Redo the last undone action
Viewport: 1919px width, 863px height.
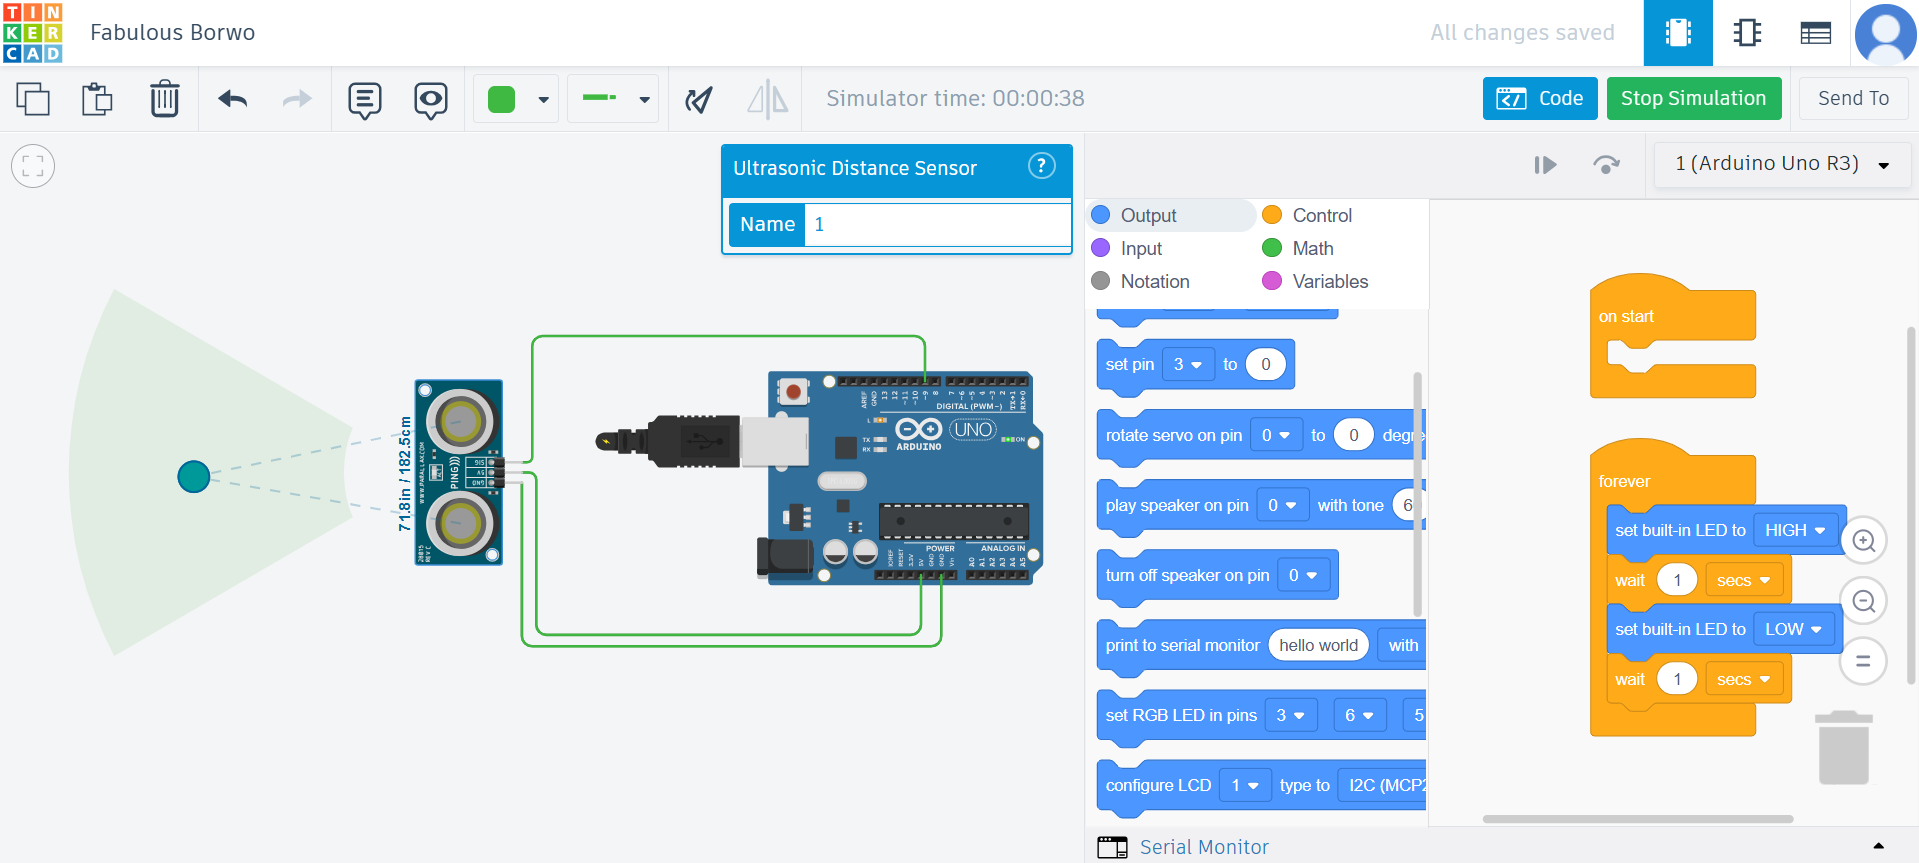[x=297, y=99]
